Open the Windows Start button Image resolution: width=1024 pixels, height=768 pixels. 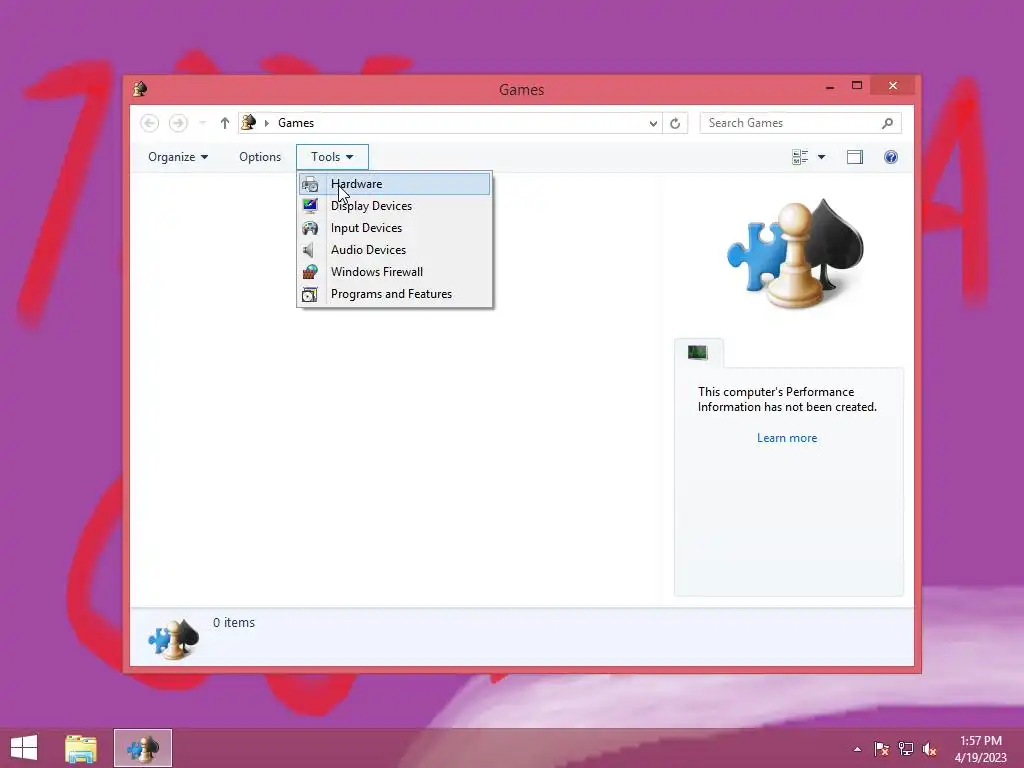click(24, 748)
